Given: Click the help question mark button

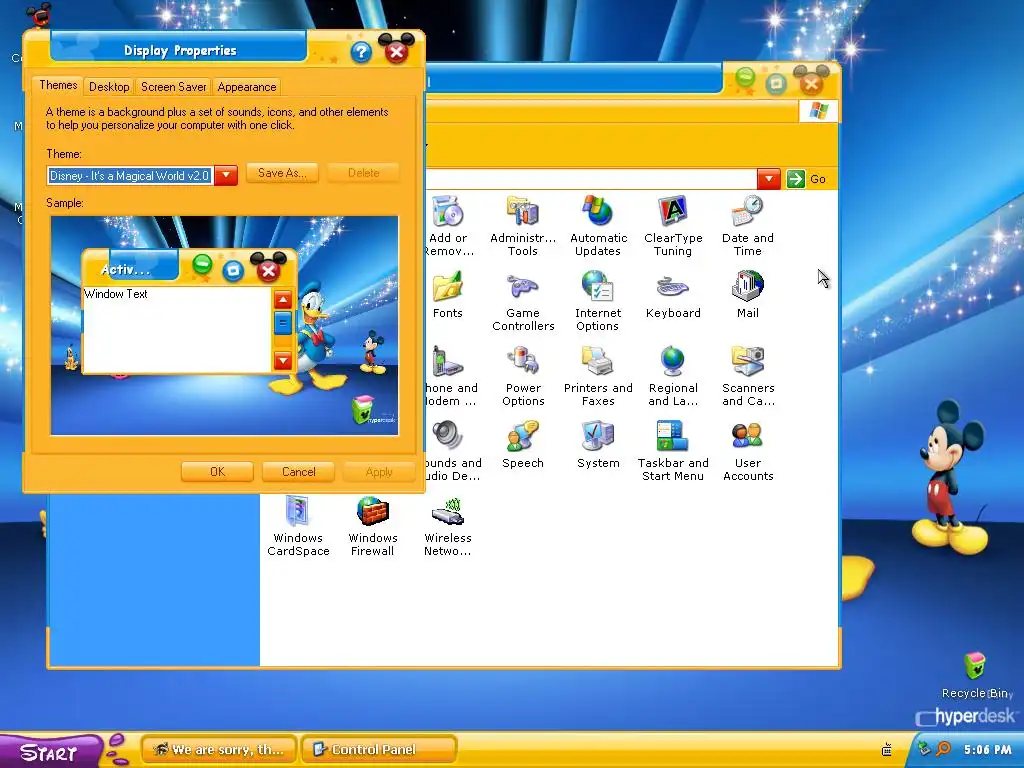Looking at the screenshot, I should tap(361, 52).
